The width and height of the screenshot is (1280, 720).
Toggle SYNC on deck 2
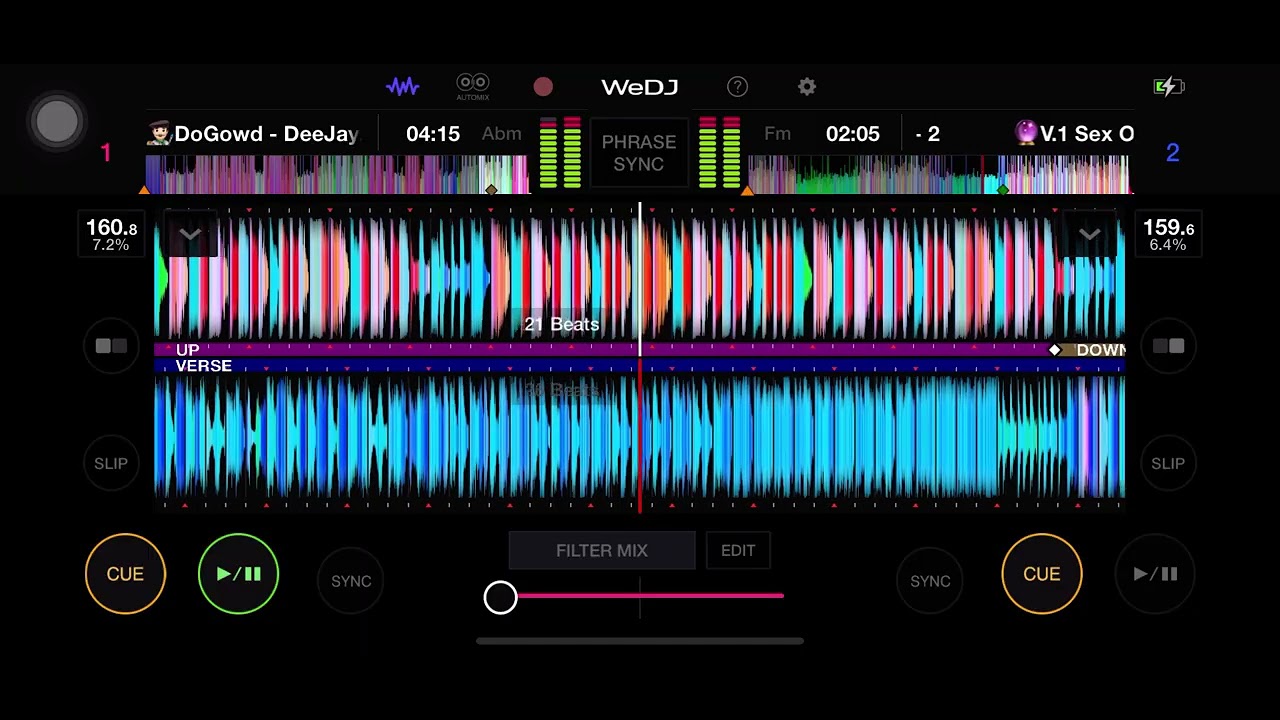point(930,581)
